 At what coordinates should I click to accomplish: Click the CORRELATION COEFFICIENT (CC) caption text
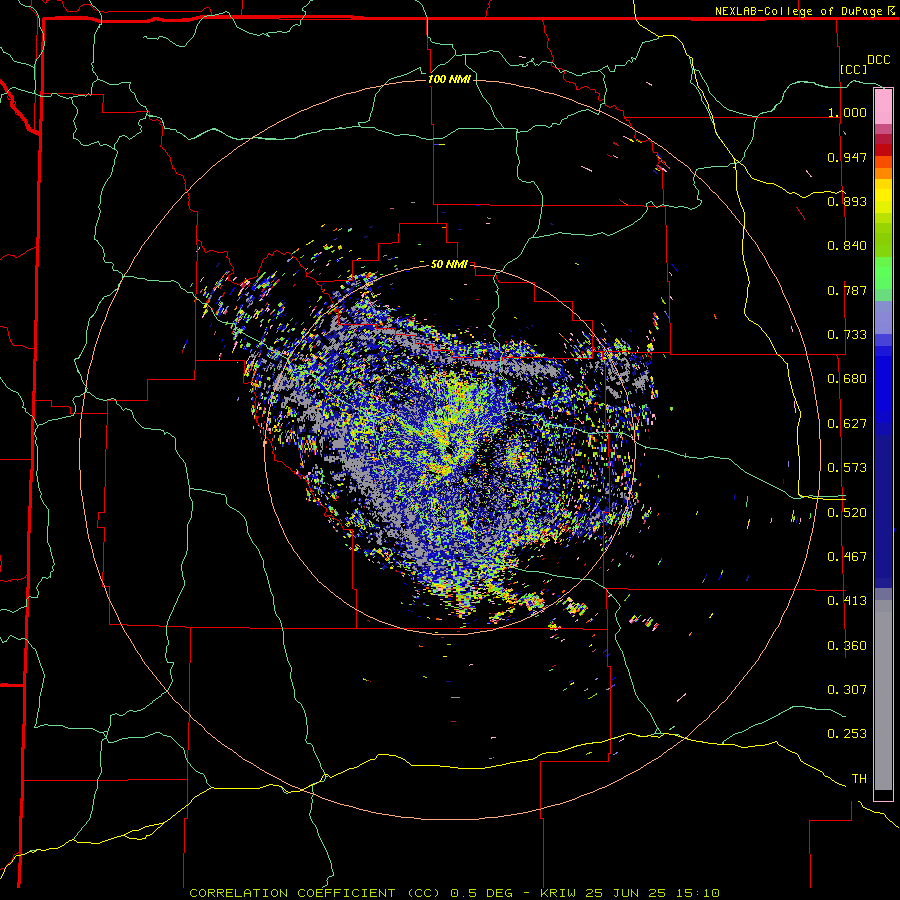(x=315, y=893)
